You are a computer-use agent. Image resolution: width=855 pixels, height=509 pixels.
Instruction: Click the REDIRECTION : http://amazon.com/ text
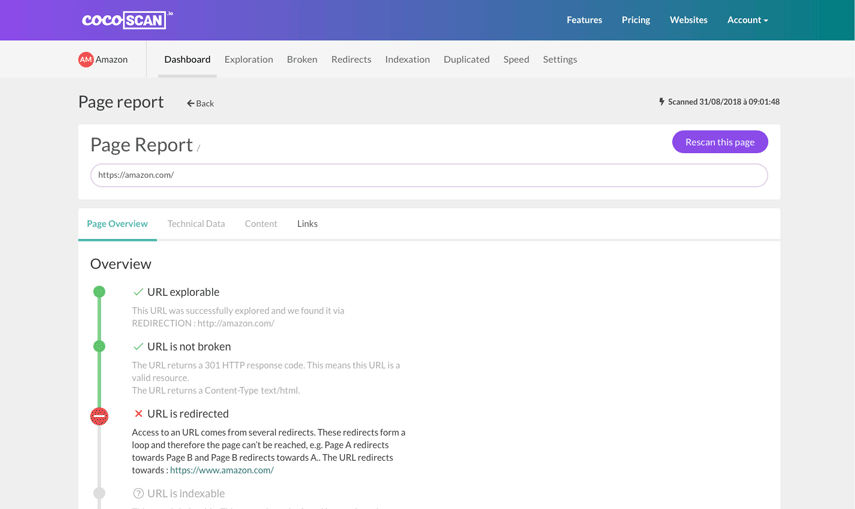pyautogui.click(x=203, y=323)
